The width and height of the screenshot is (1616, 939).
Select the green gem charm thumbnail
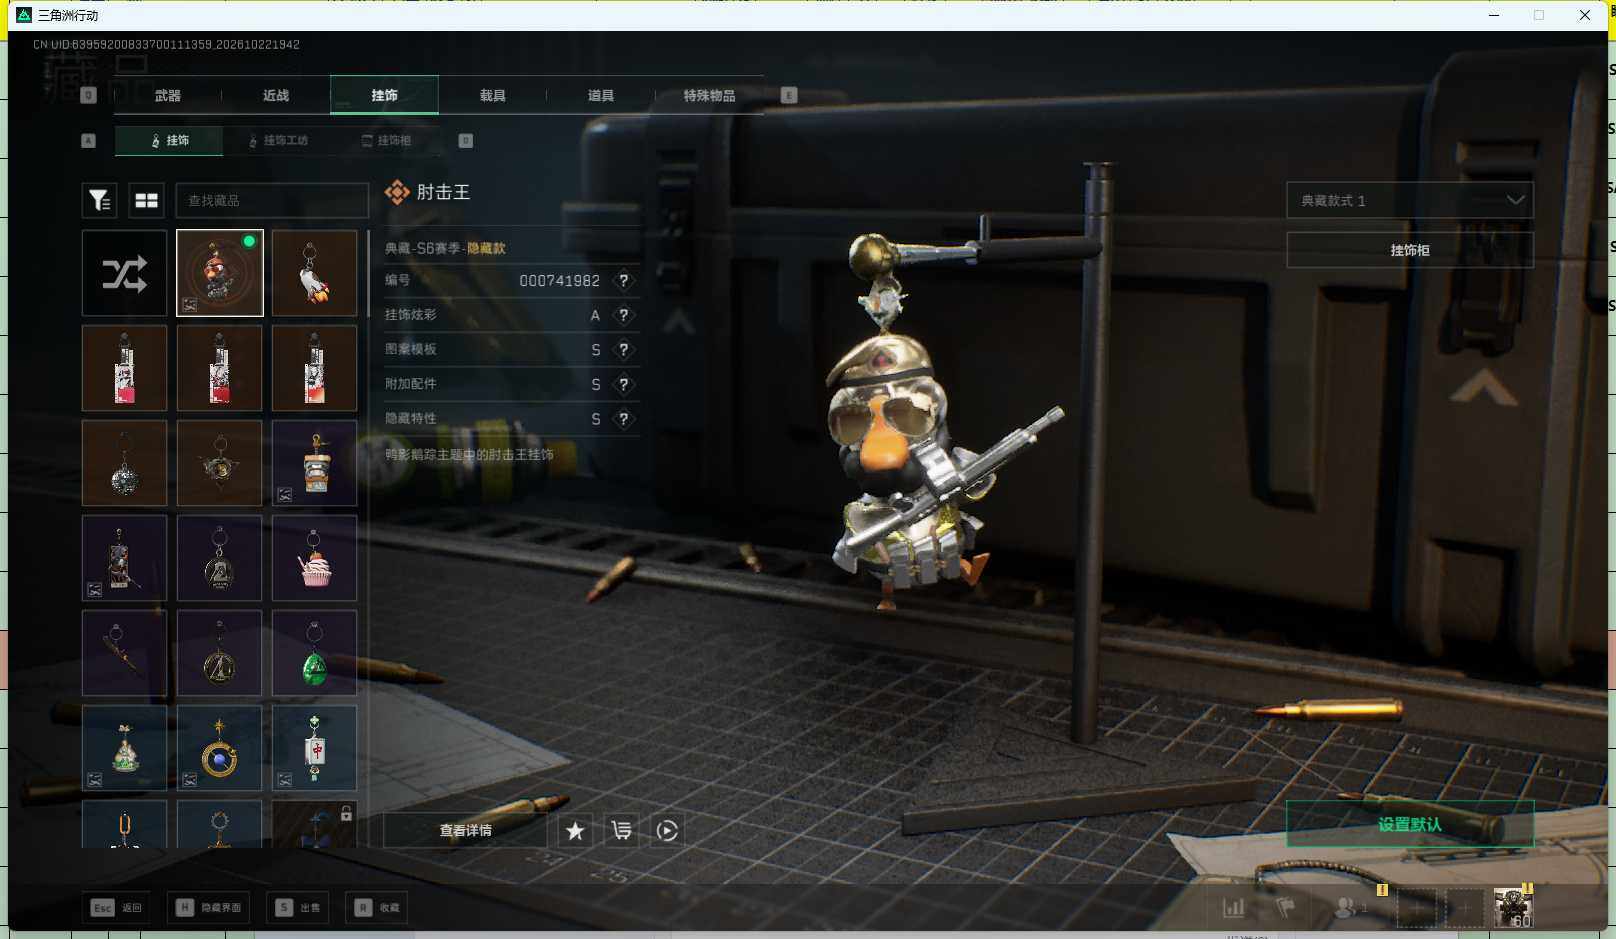click(x=314, y=653)
